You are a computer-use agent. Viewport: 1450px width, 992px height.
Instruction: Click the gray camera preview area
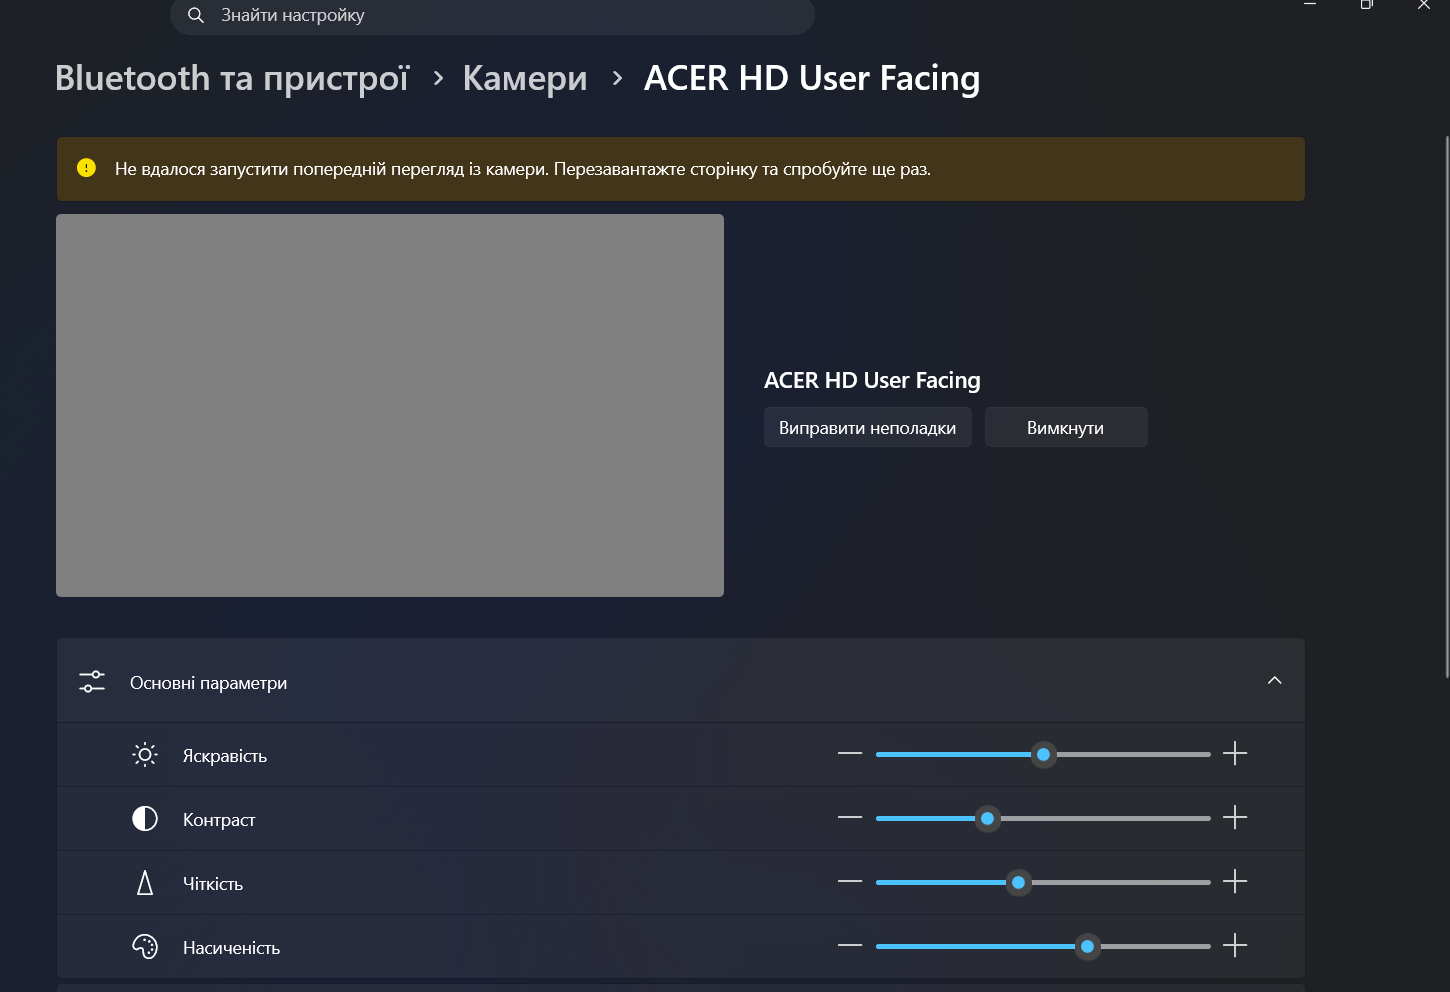click(x=390, y=405)
